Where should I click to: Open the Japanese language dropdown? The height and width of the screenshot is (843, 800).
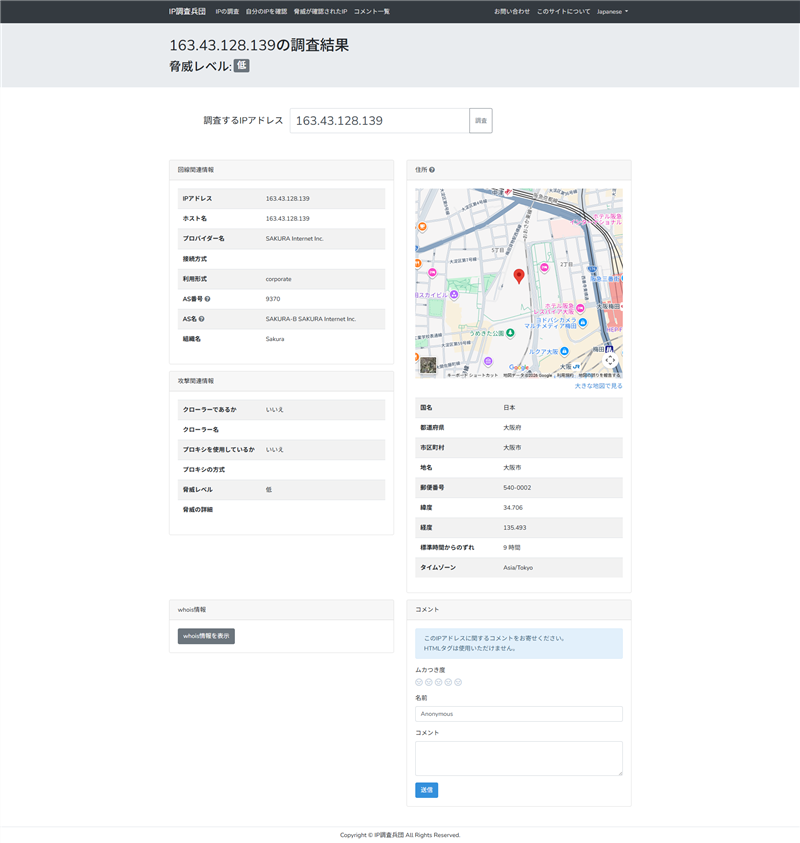[x=612, y=11]
